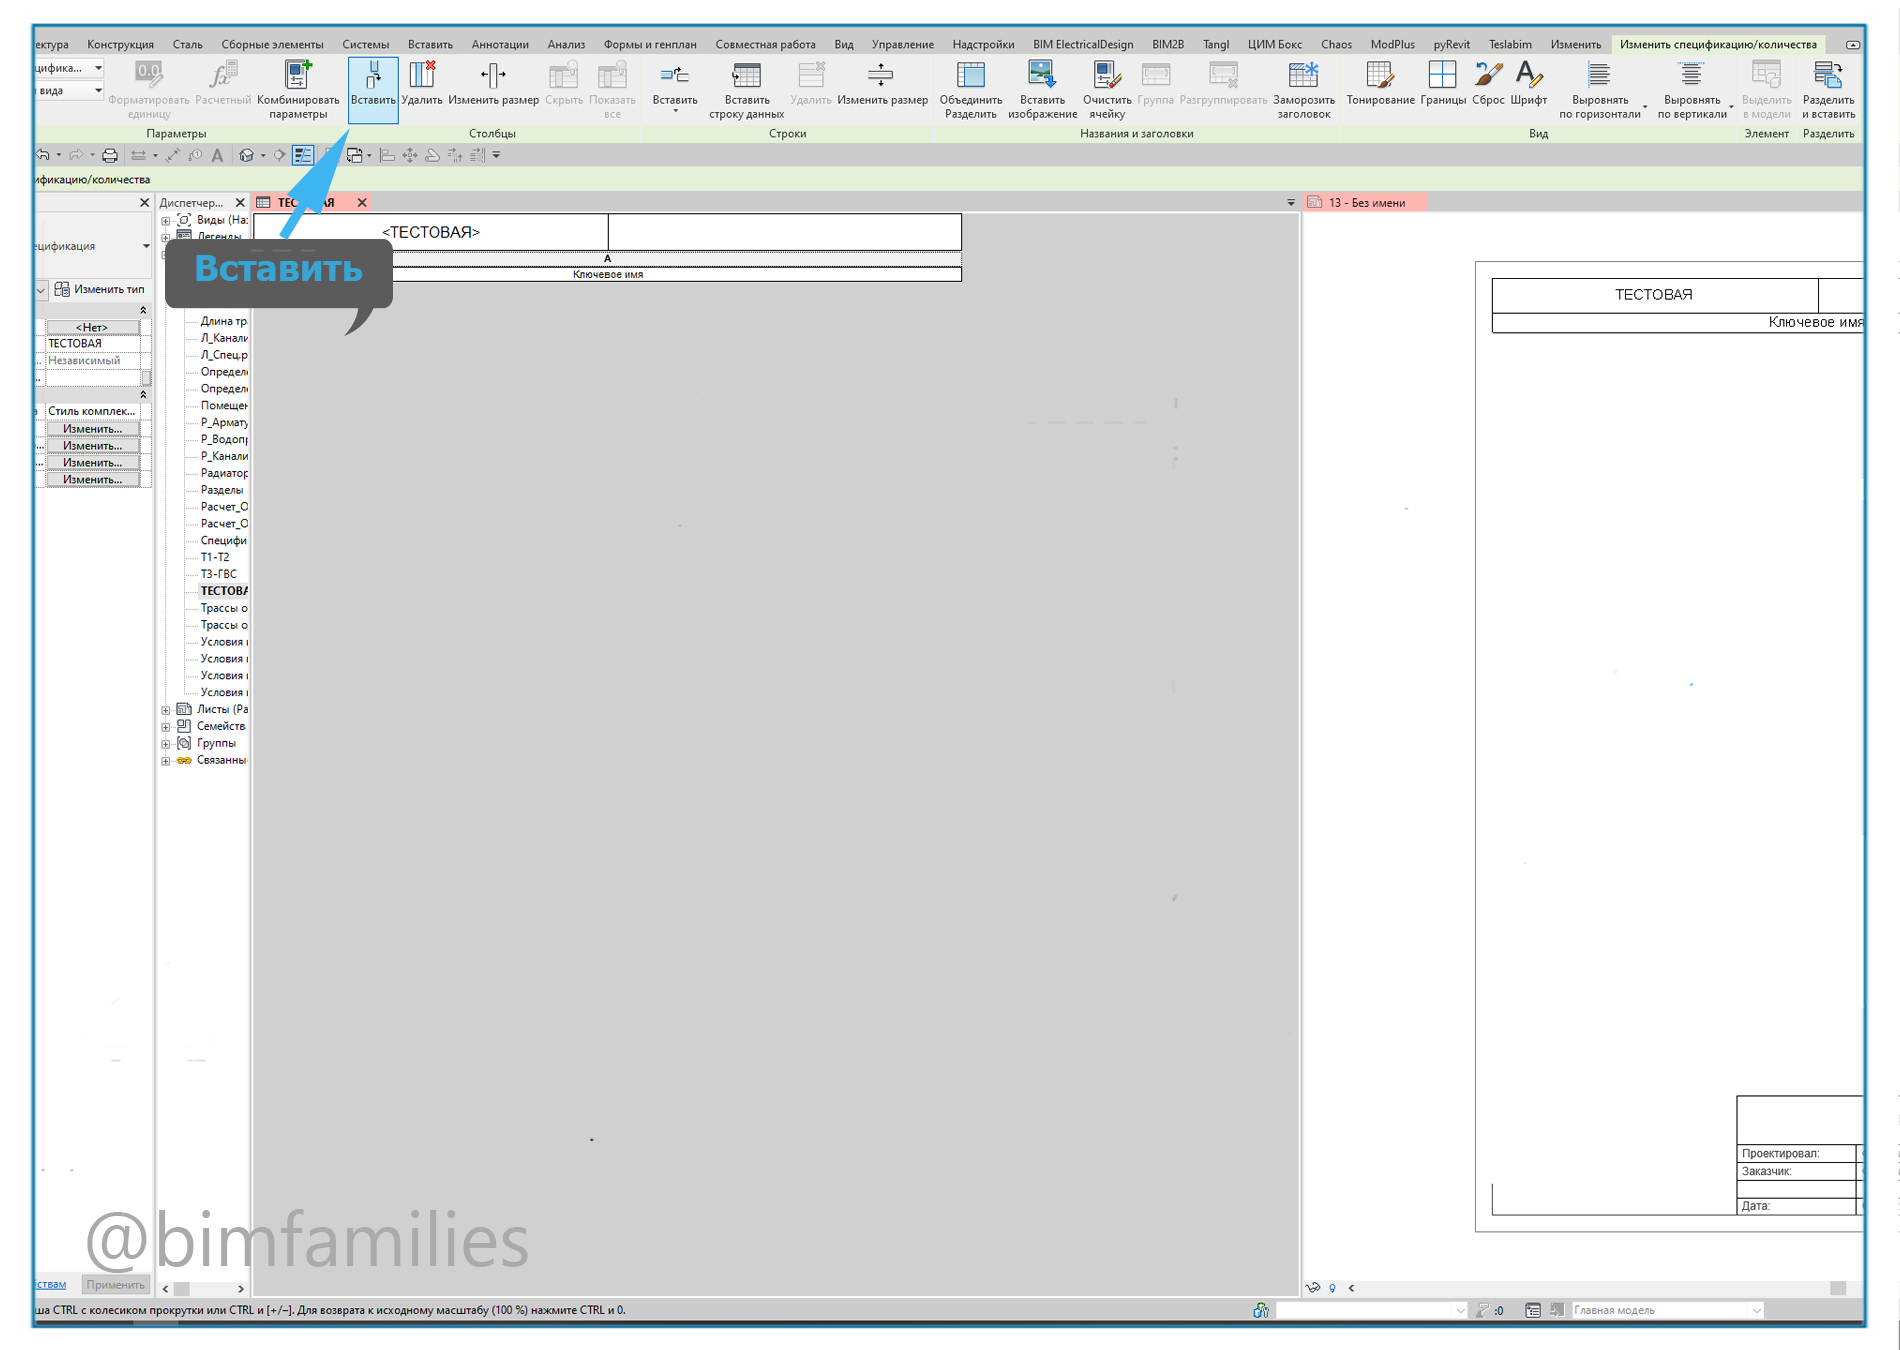The height and width of the screenshot is (1350, 1900).
Task: Click Очистить ячейку icon
Action: (x=1107, y=88)
